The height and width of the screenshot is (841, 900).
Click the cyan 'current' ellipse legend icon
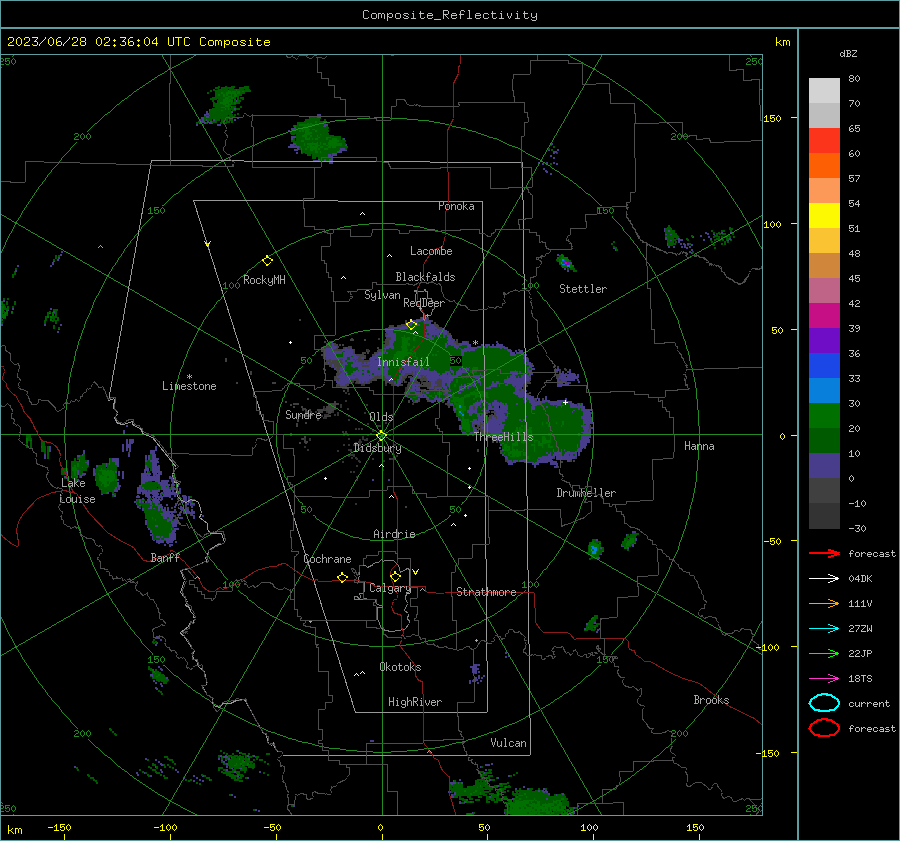824,703
